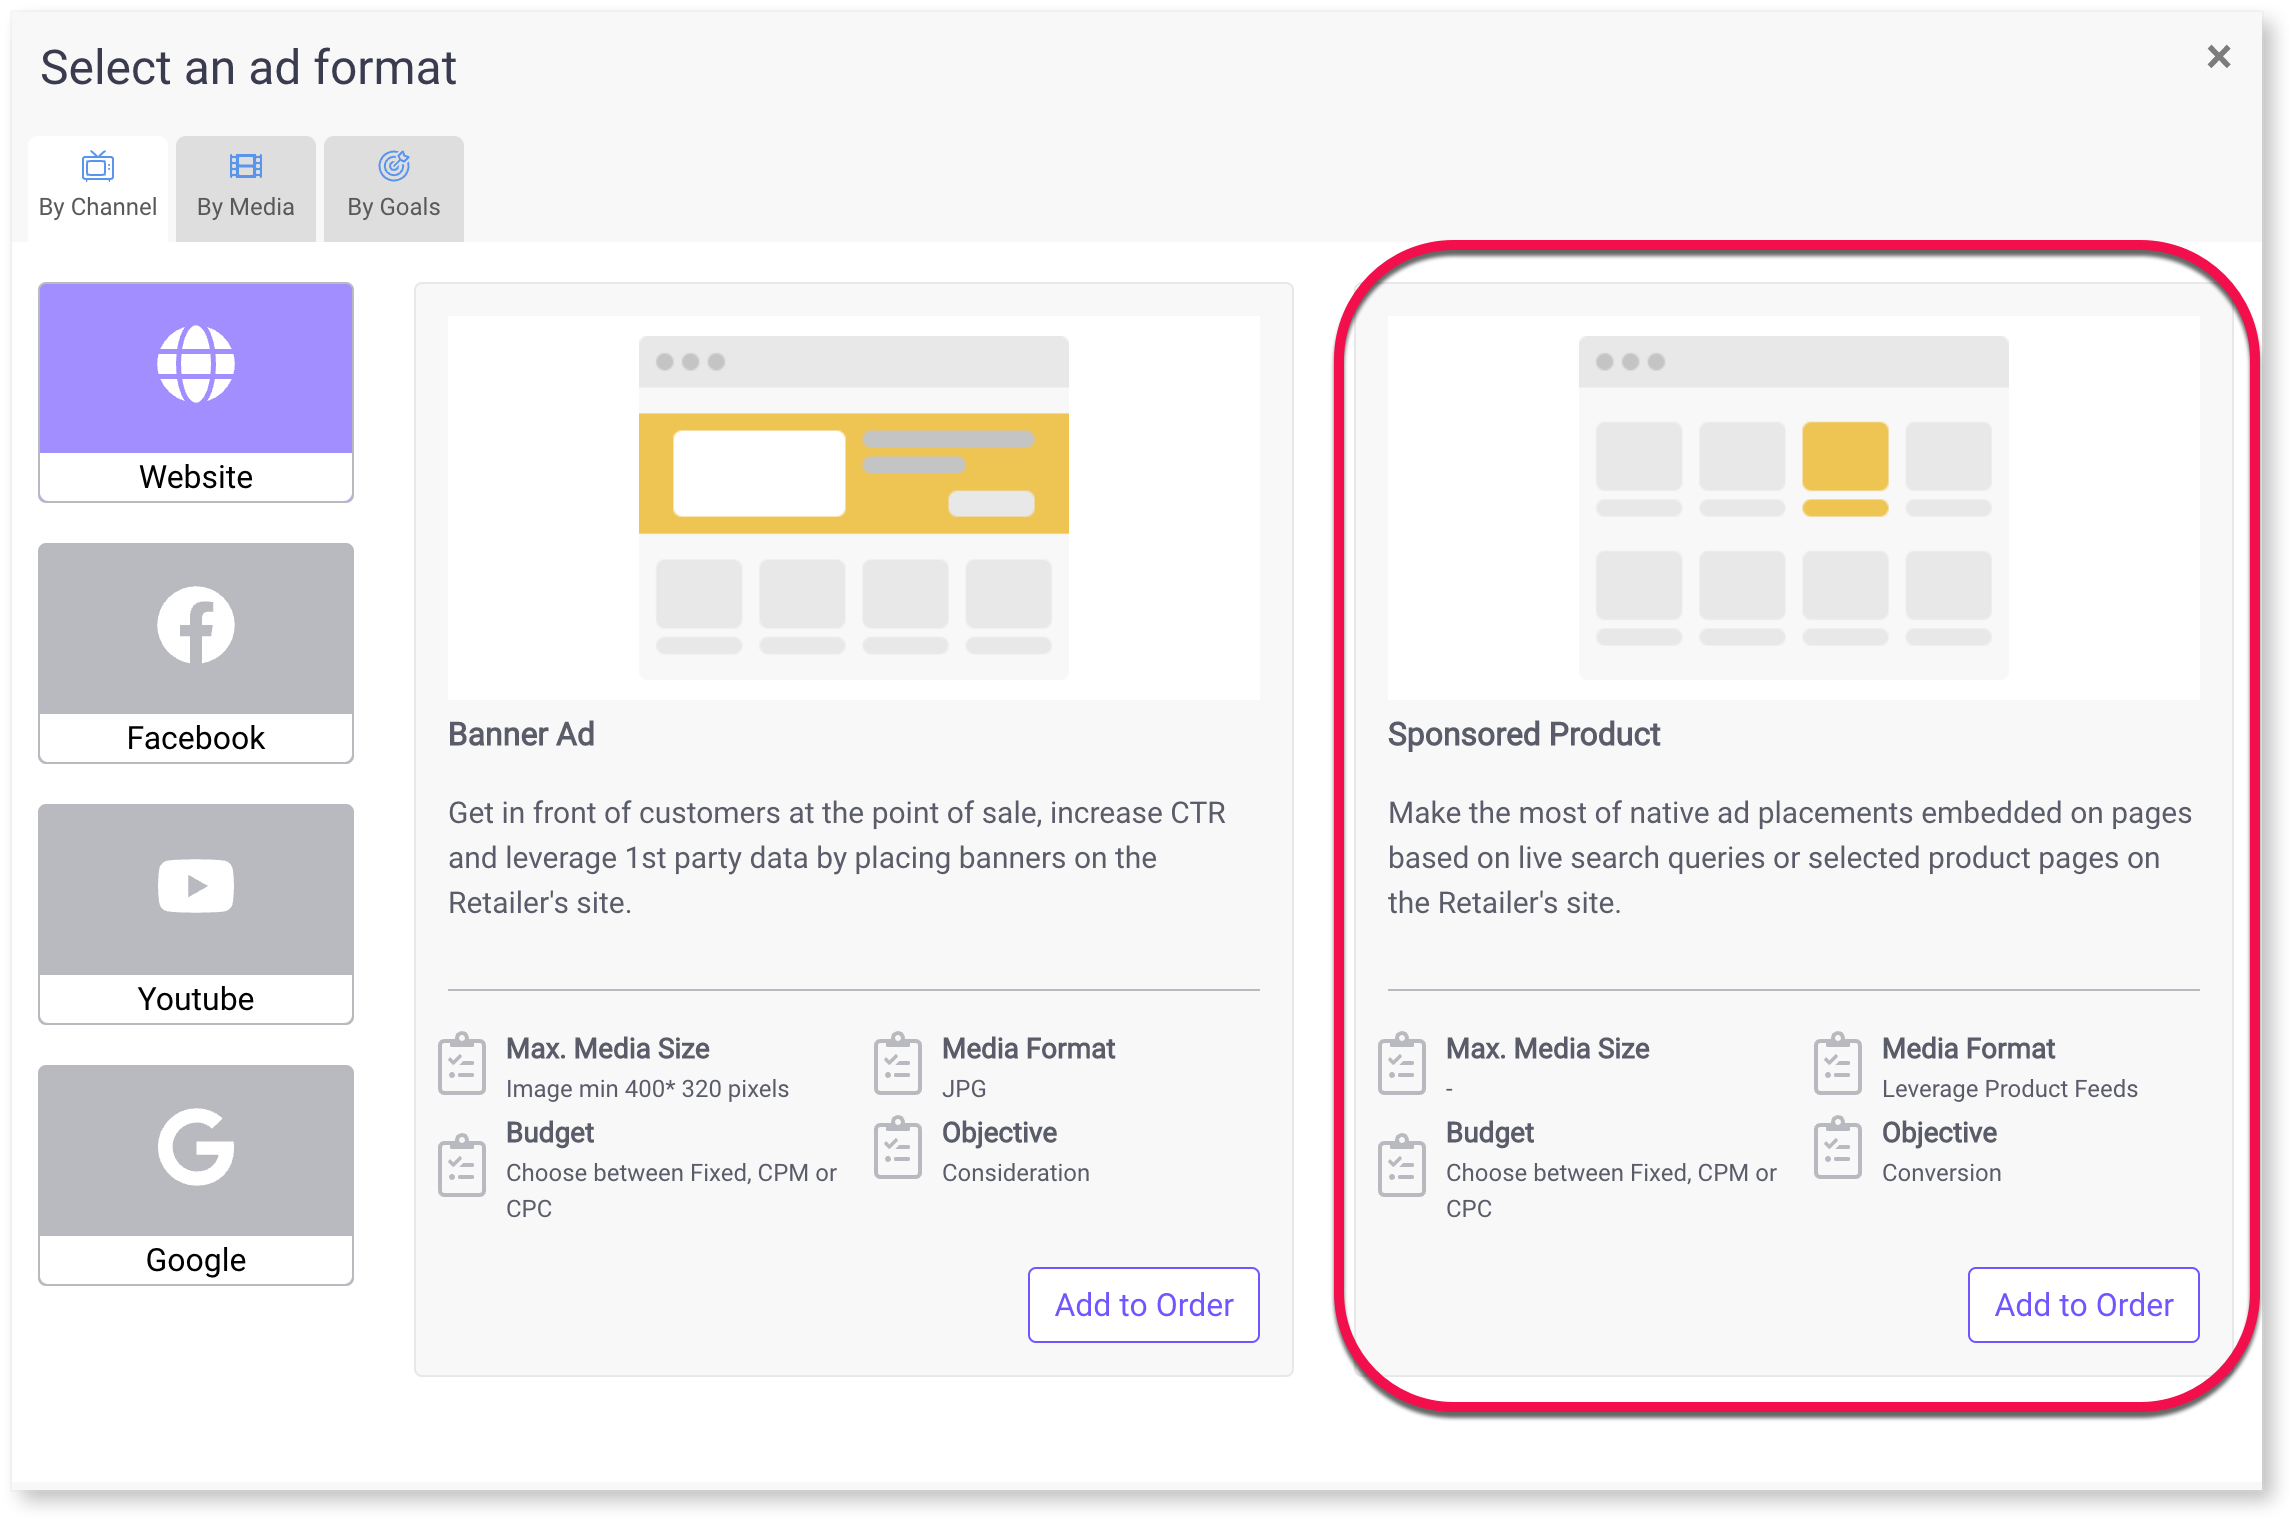Click the By Media filmstrip icon
The image size is (2294, 1522).
coord(246,166)
